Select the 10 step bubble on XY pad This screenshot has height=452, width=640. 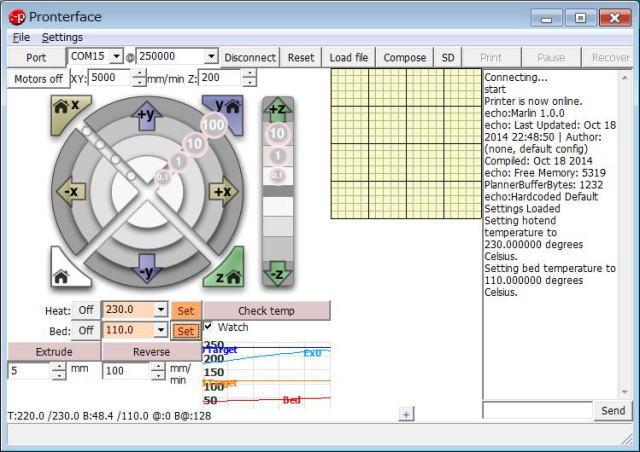(x=194, y=143)
